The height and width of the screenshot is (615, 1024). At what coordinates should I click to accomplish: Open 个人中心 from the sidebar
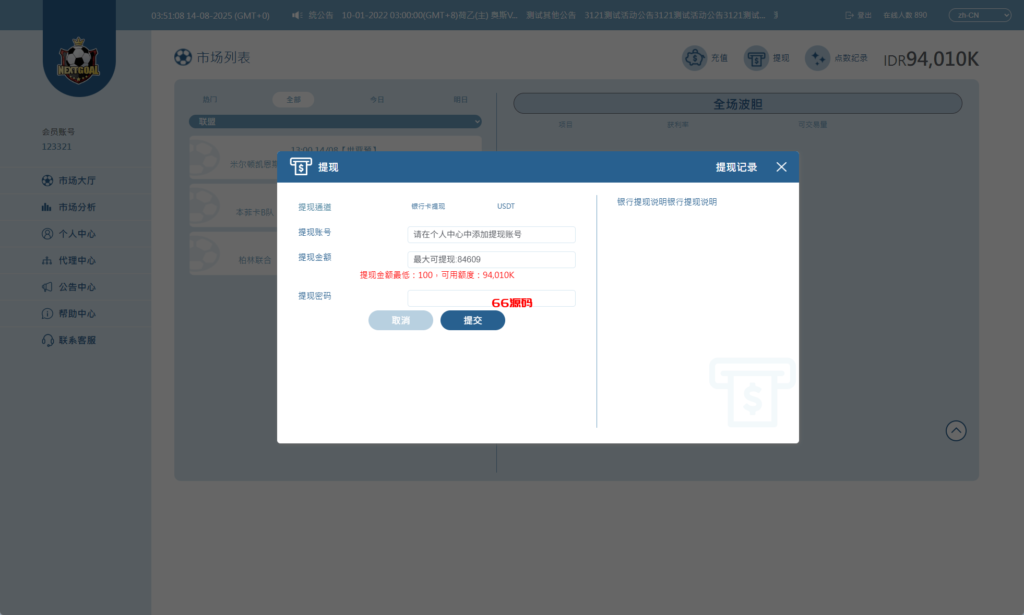[69, 234]
